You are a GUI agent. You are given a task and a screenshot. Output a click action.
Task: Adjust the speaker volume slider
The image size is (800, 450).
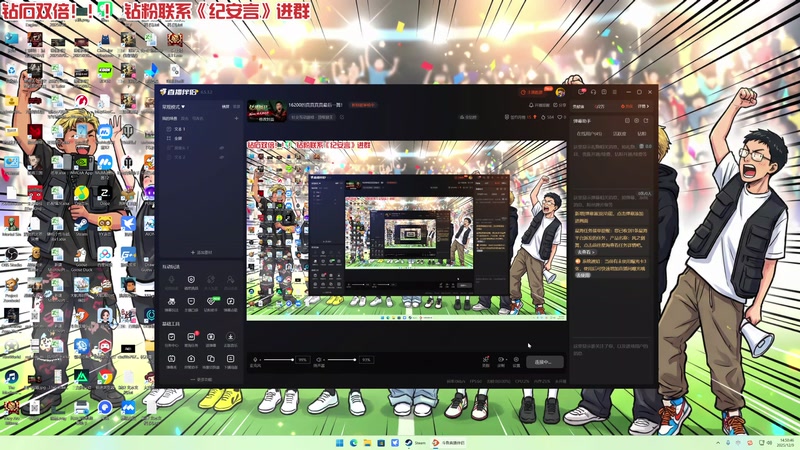click(342, 360)
